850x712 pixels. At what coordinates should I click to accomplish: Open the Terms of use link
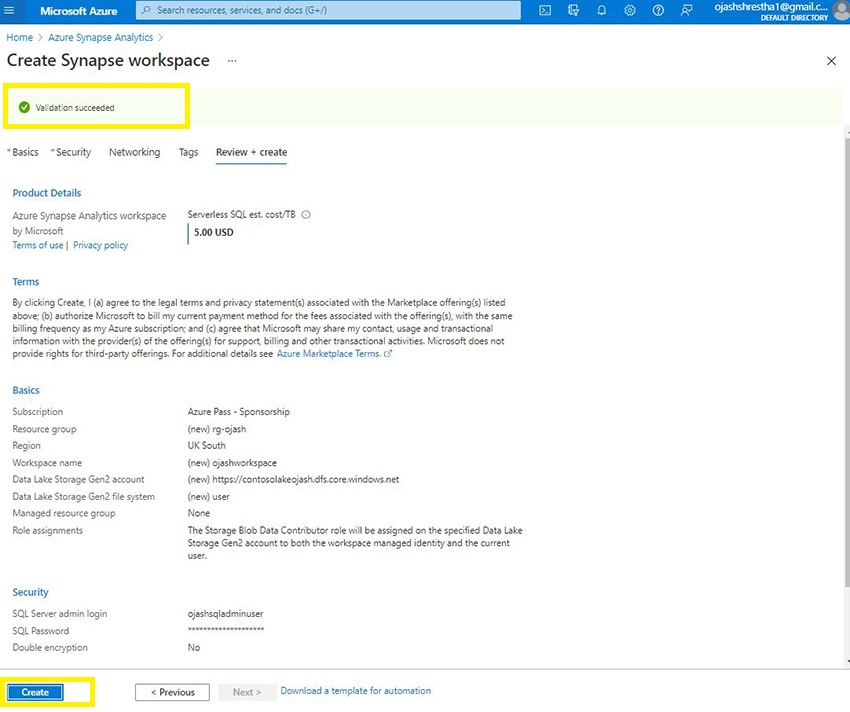tap(37, 245)
